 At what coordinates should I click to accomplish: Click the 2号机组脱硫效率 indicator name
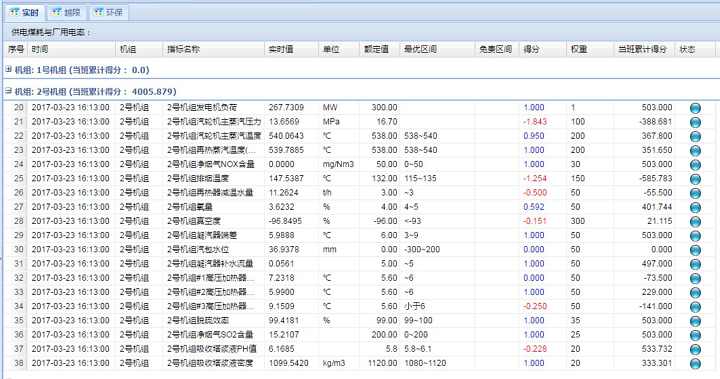tap(197, 321)
